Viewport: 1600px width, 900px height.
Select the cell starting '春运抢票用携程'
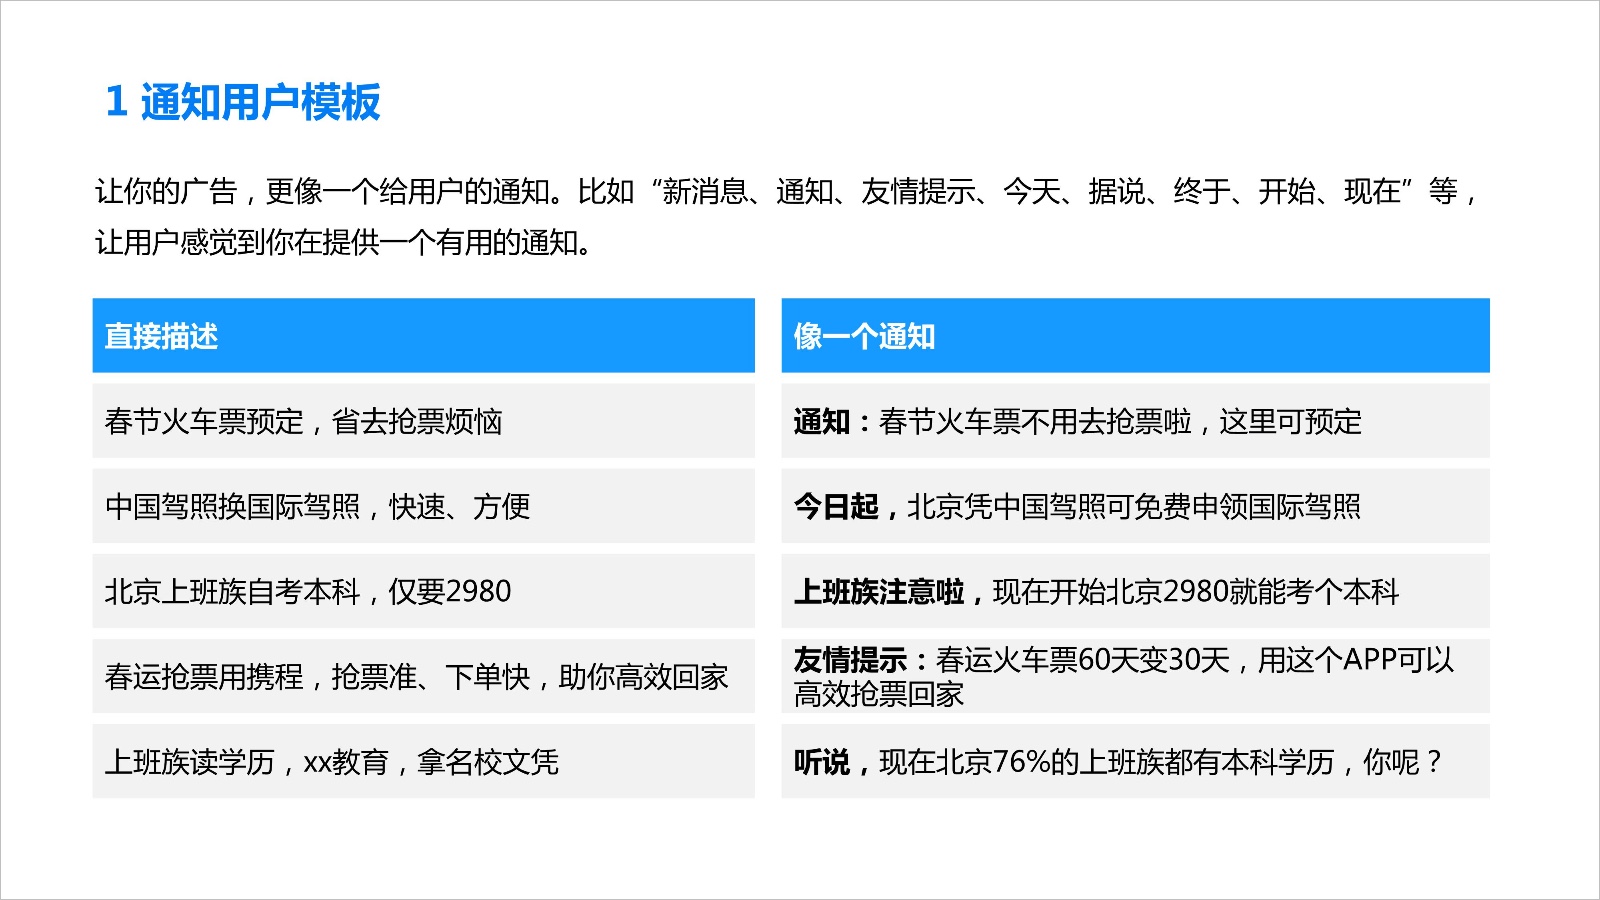pyautogui.click(x=423, y=676)
